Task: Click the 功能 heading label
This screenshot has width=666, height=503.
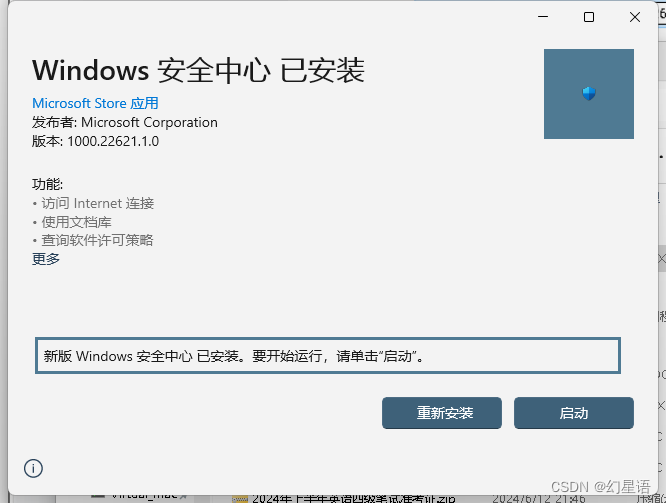Action: pyautogui.click(x=47, y=184)
